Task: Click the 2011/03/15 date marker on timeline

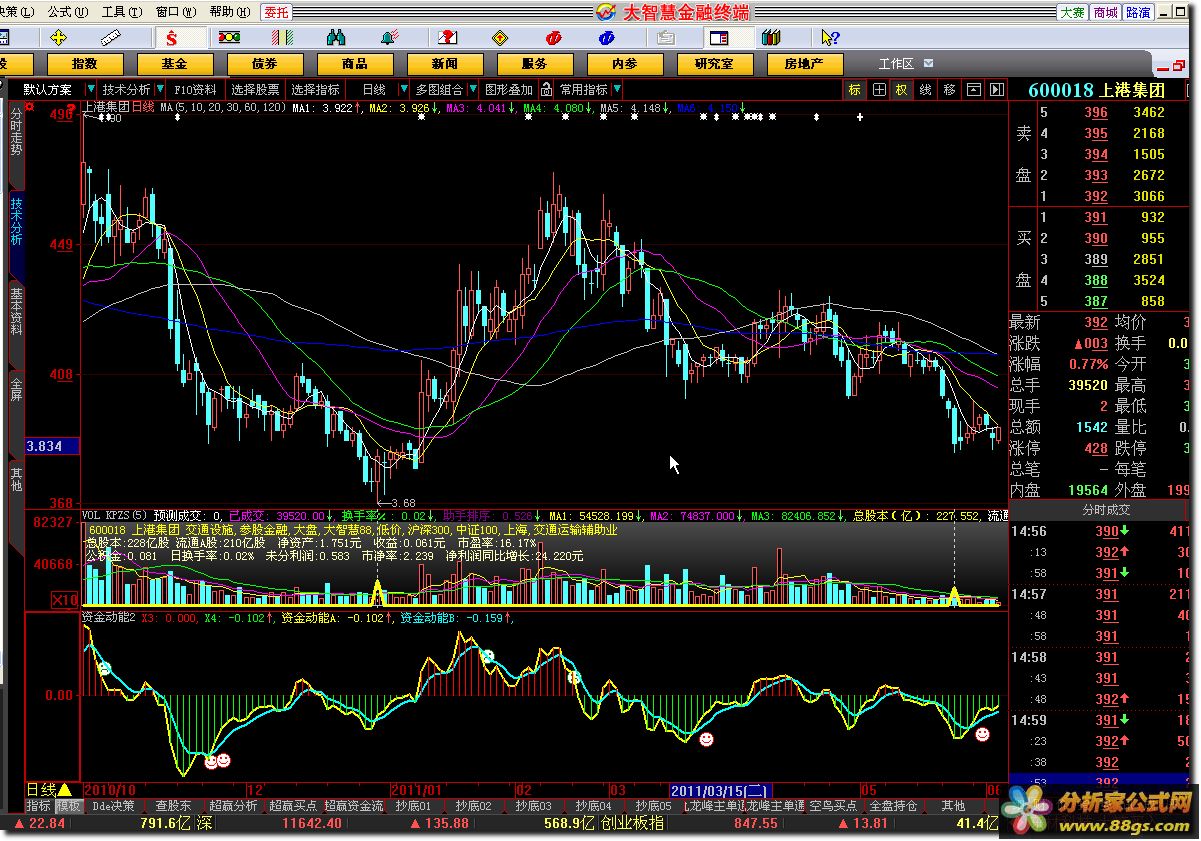Action: pos(720,789)
